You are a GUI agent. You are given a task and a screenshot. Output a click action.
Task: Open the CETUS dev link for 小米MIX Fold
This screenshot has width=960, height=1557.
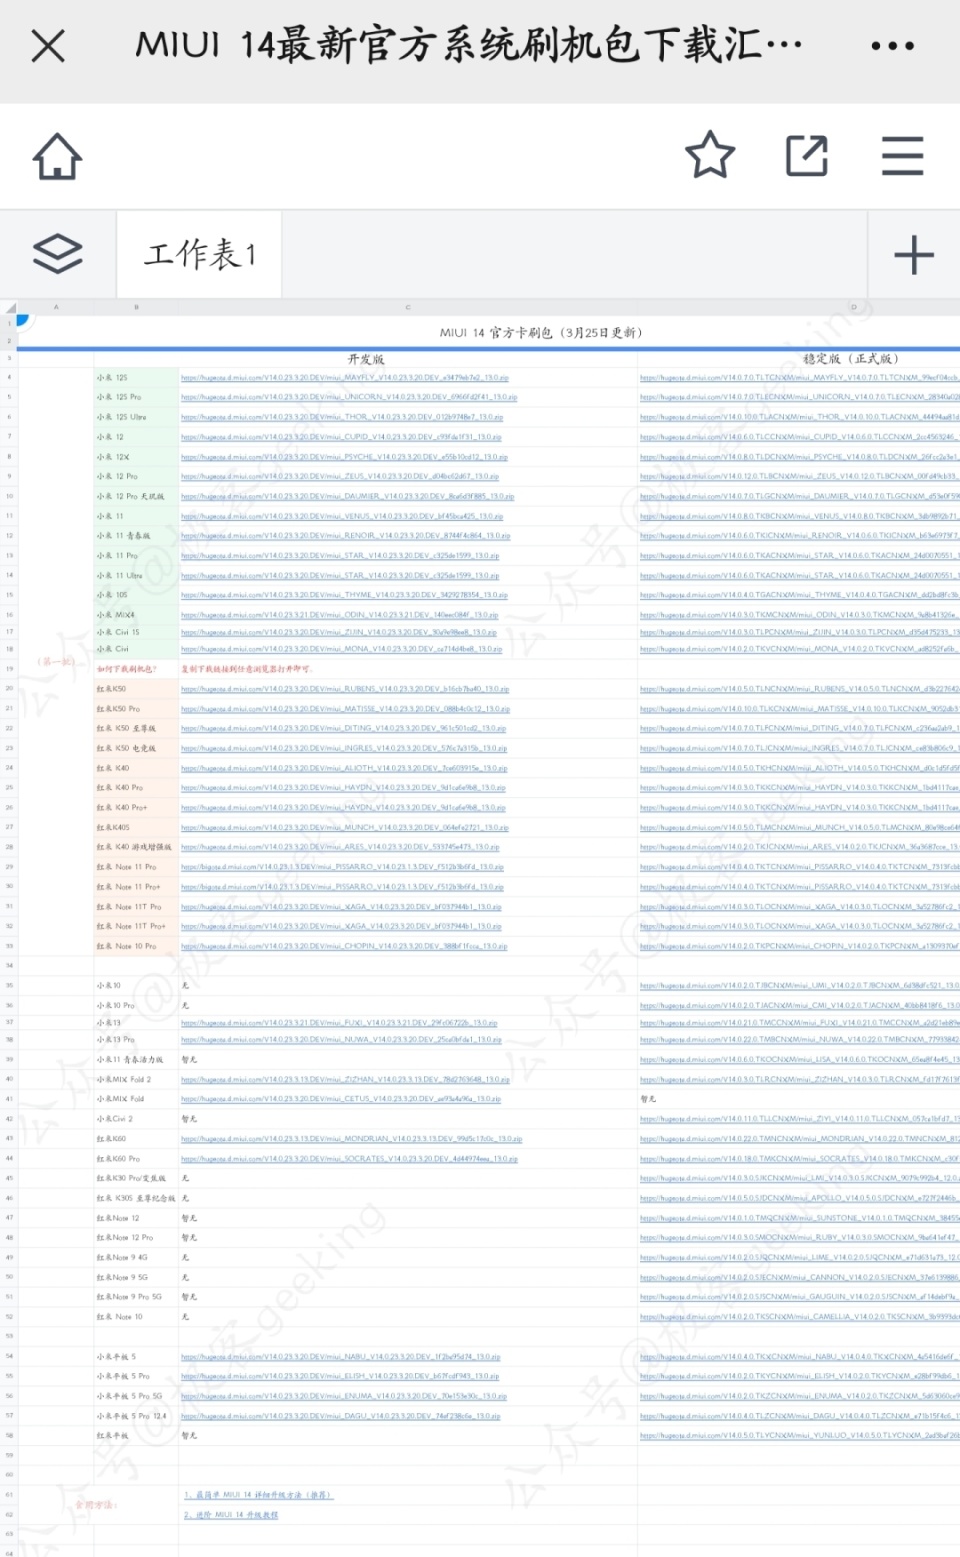click(x=340, y=1099)
